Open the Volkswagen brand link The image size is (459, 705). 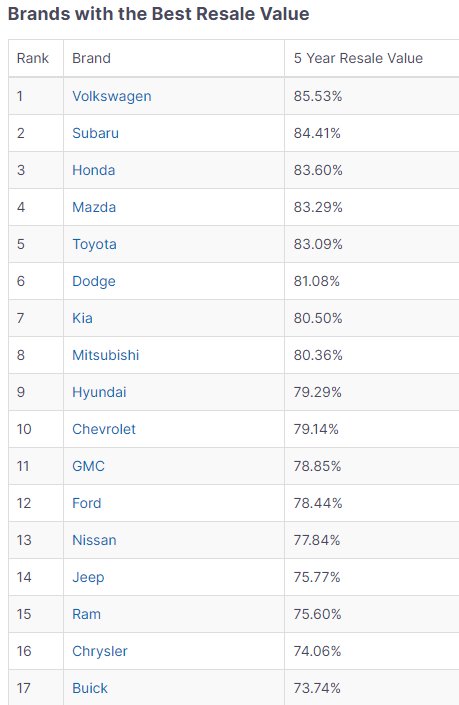pos(111,96)
